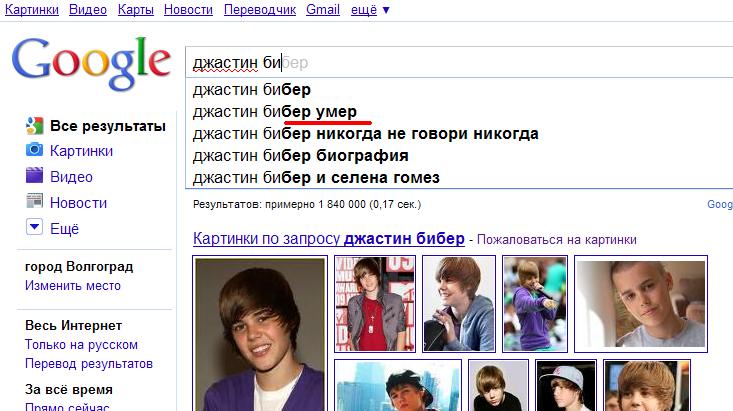Click the film clapper icon beside Видео
Image resolution: width=733 pixels, height=411 pixels.
pyautogui.click(x=34, y=176)
